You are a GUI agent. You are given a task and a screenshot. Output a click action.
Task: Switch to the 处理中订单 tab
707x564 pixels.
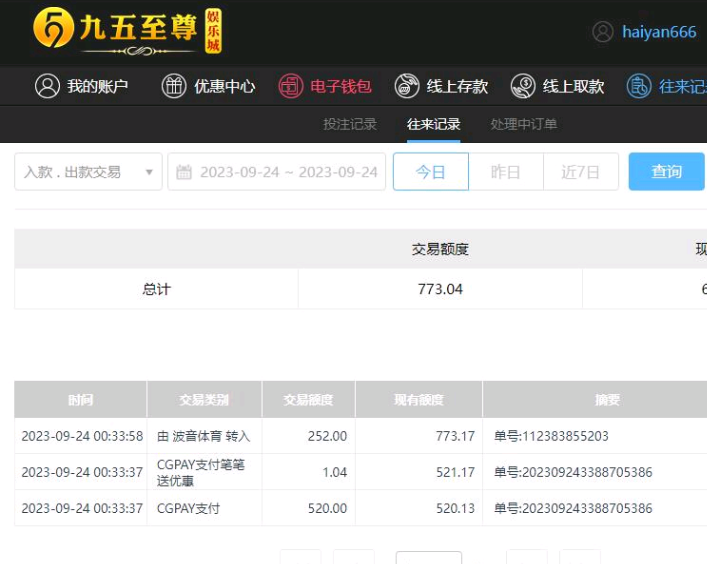coord(524,124)
